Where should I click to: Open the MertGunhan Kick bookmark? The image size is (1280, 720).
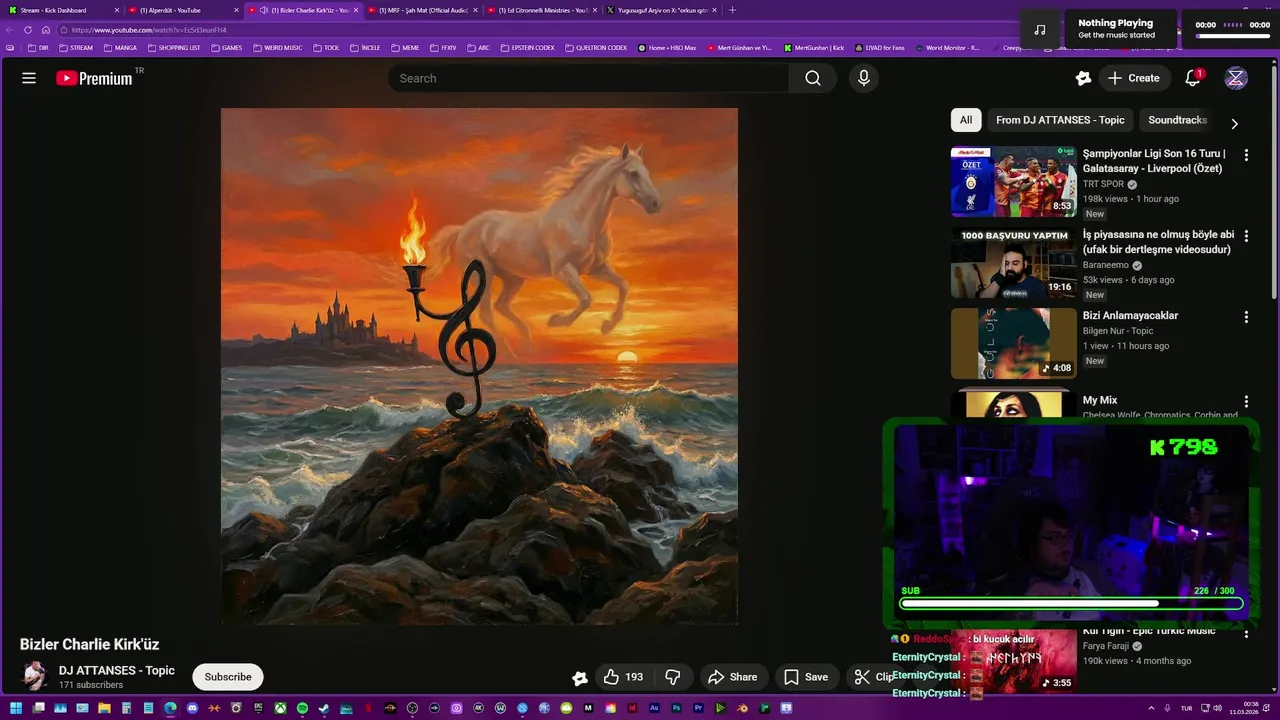(814, 47)
